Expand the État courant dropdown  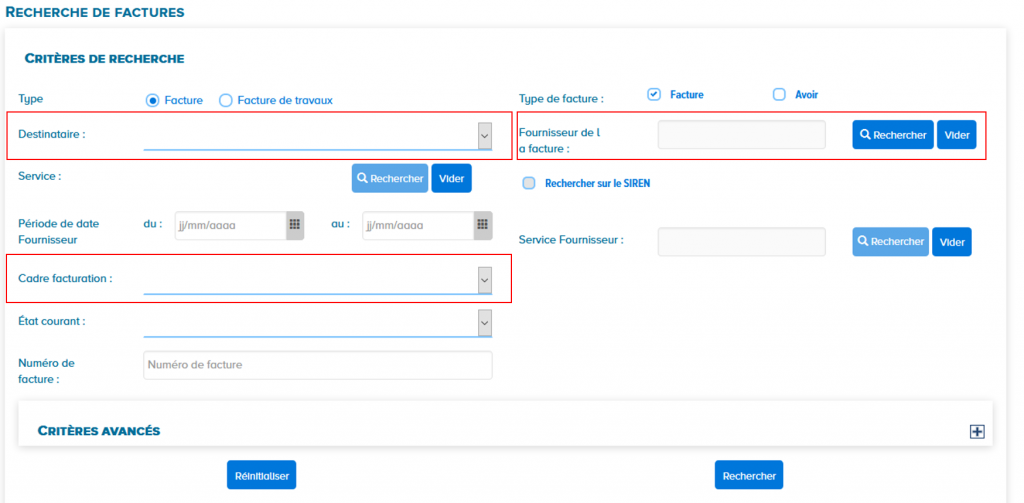484,323
